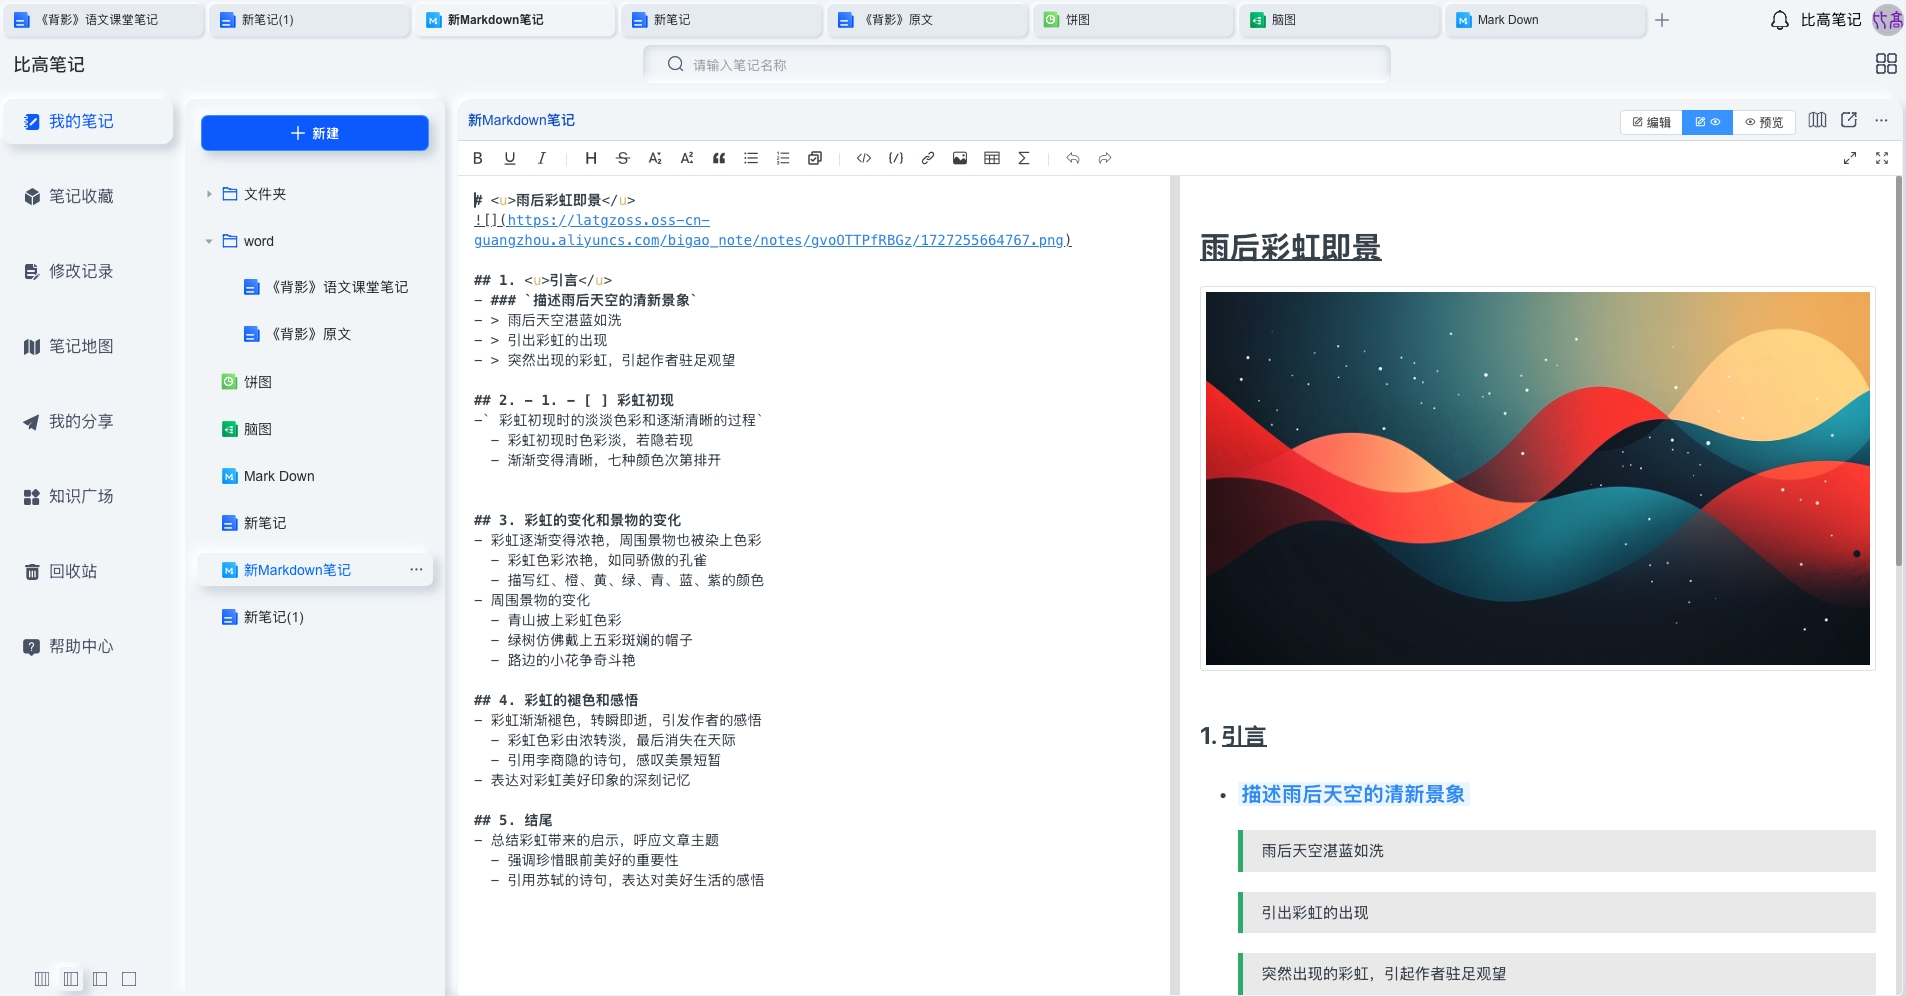Insert an image into the note
This screenshot has width=1906, height=996.
[x=959, y=158]
